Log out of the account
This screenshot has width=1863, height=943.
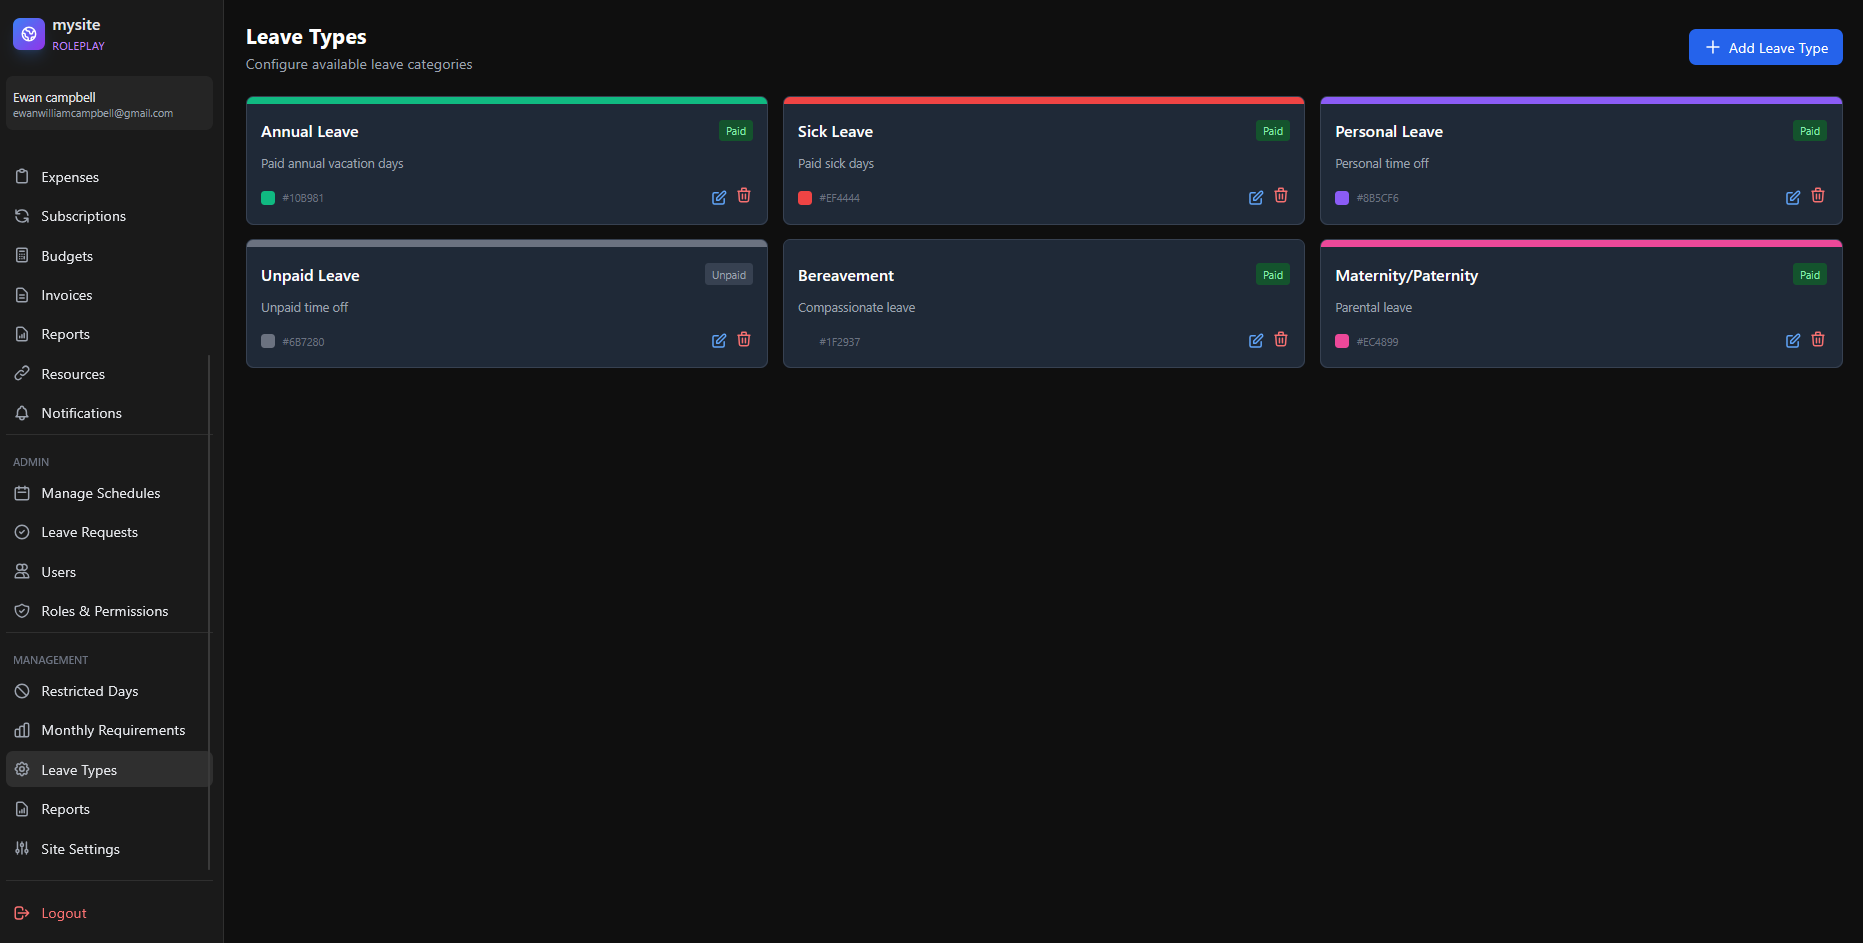(63, 913)
